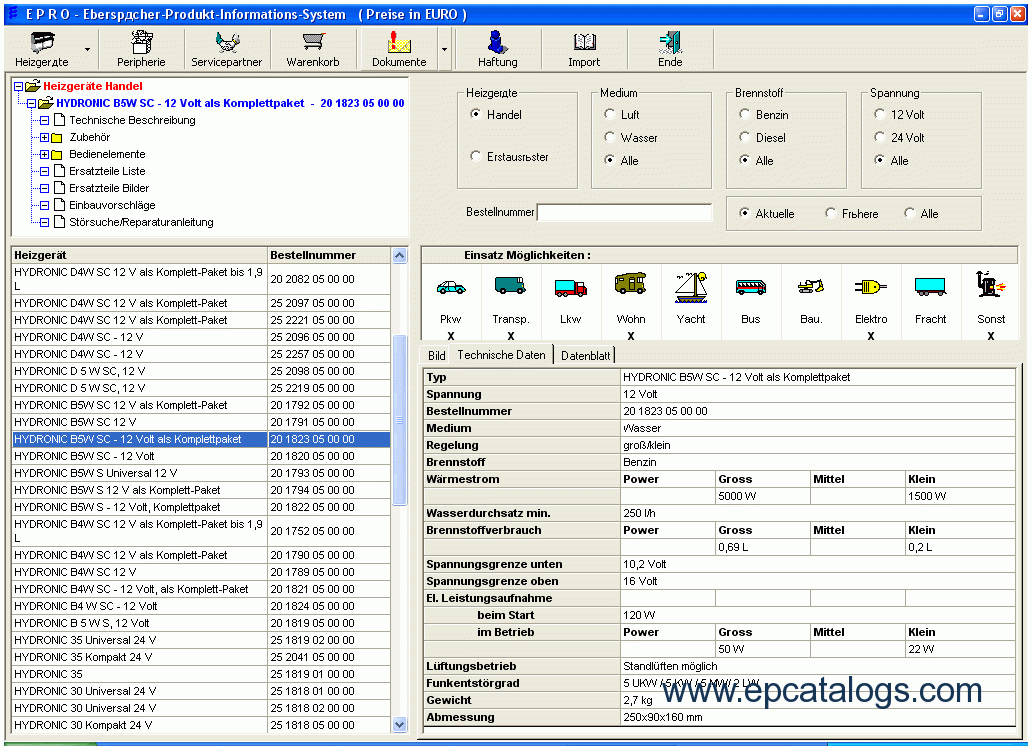This screenshot has width=1032, height=746.
Task: Select the Lkw truck application icon
Action: (571, 288)
